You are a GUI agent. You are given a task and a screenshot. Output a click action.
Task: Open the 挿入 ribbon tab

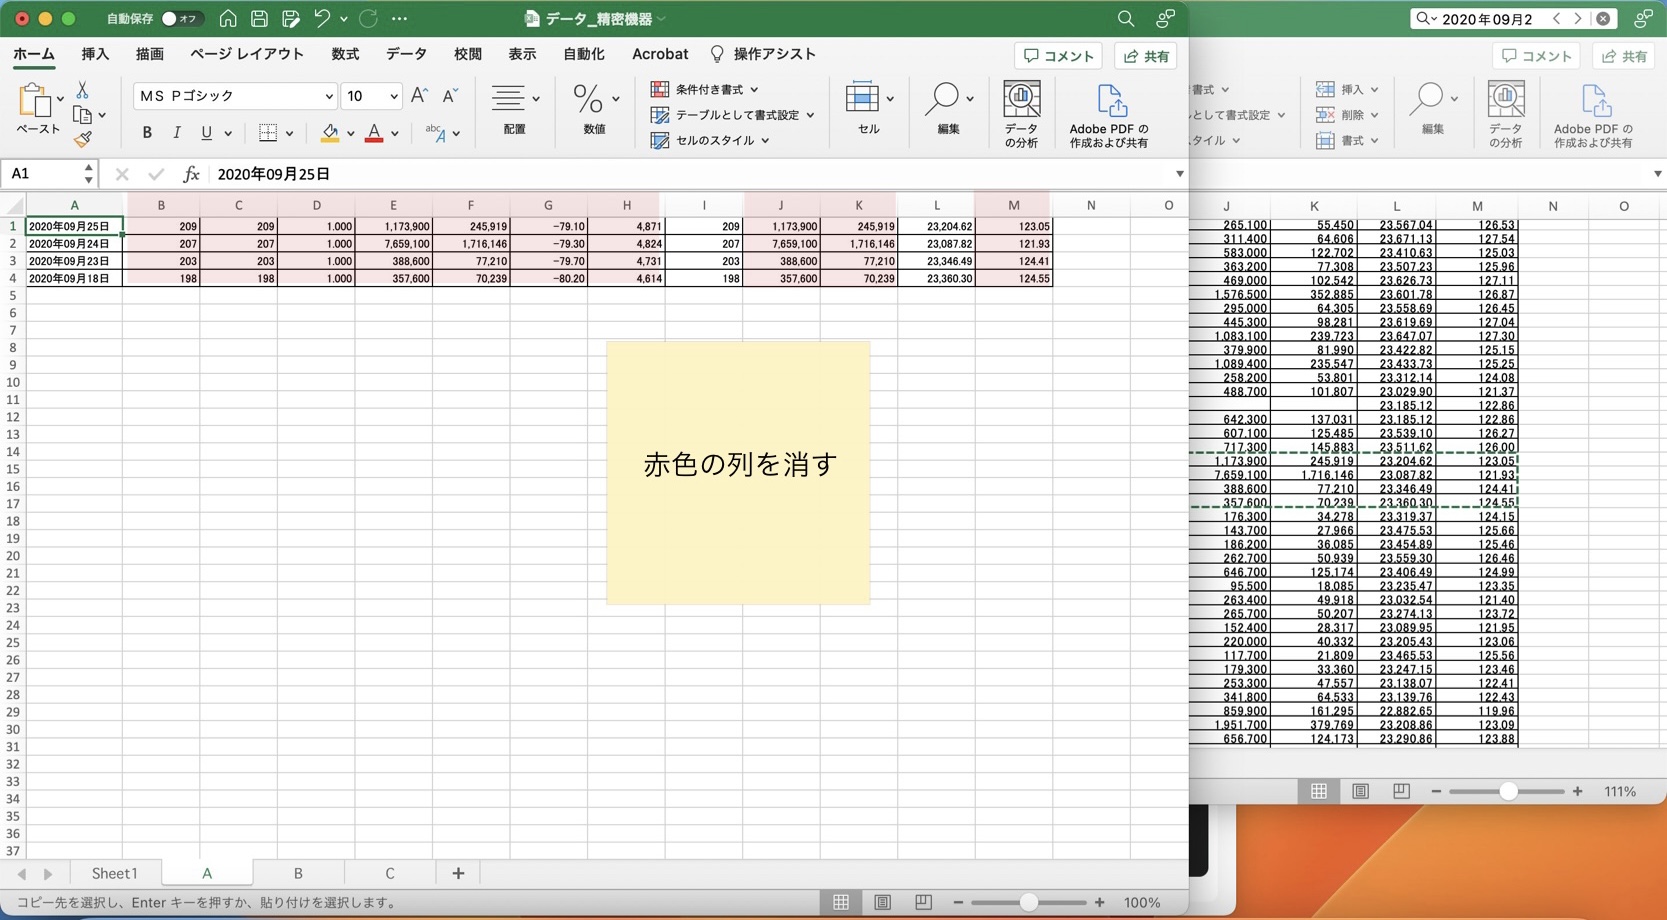click(95, 54)
